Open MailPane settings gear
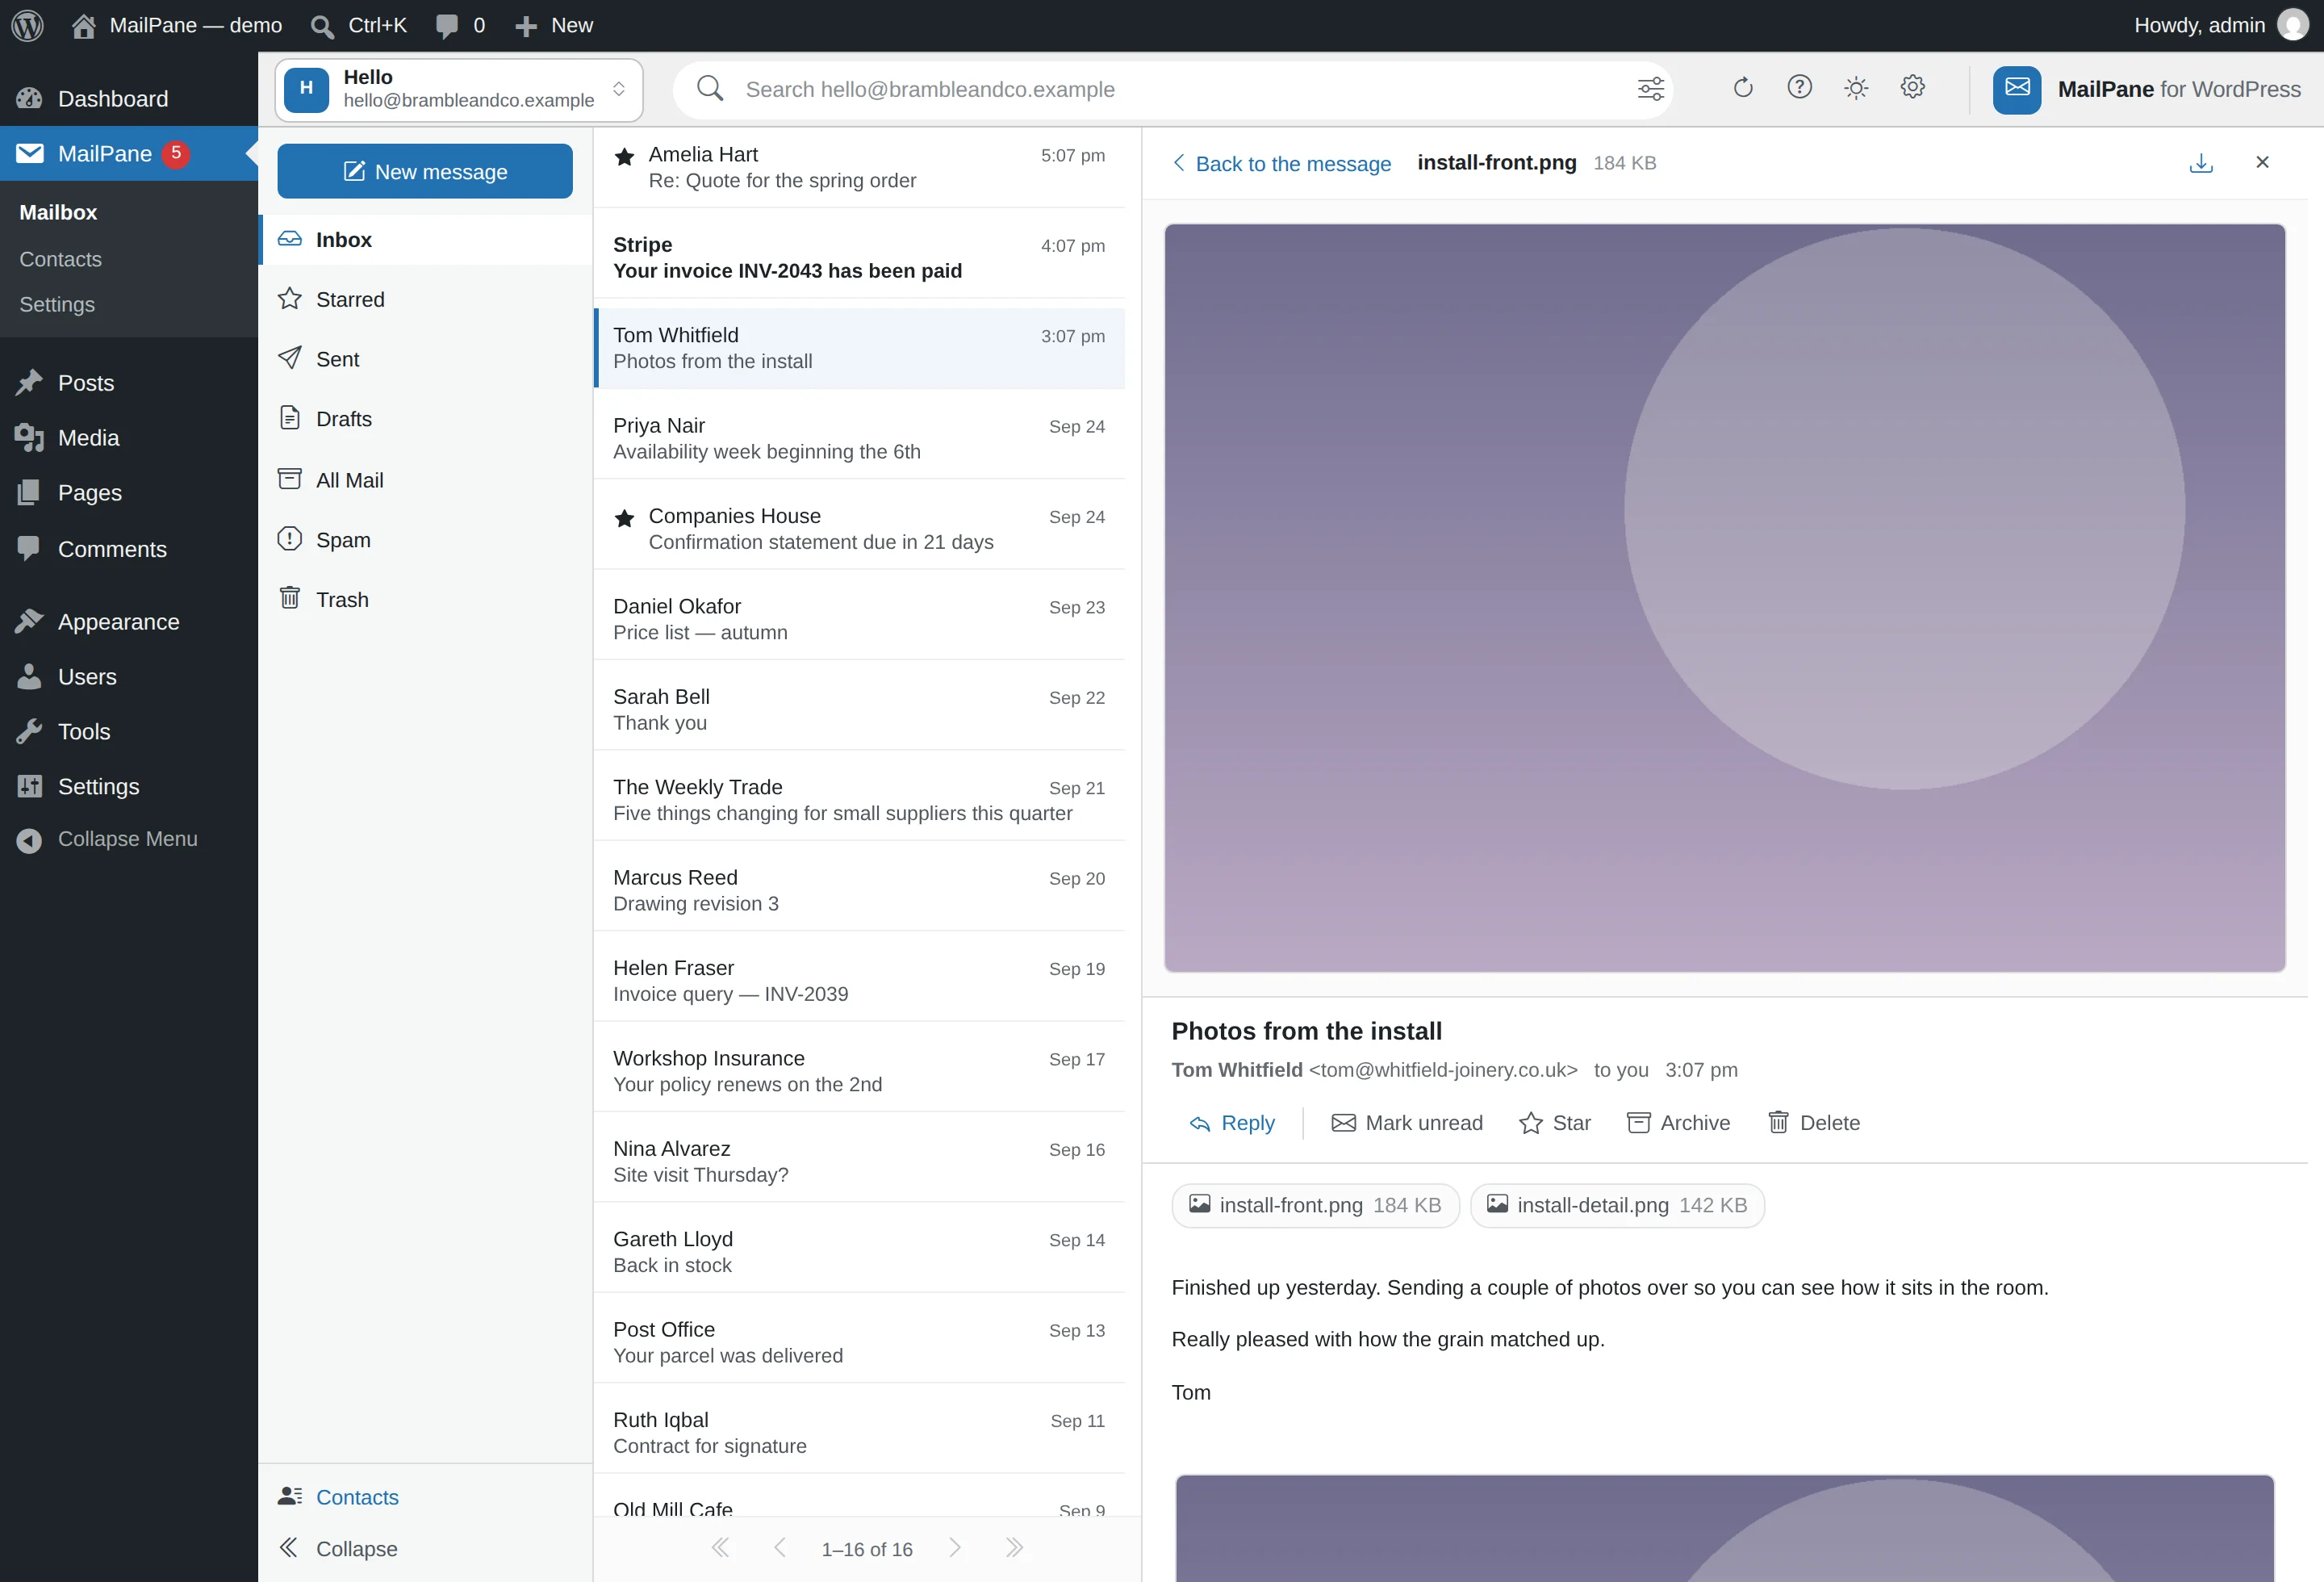2324x1582 pixels. click(x=1912, y=88)
